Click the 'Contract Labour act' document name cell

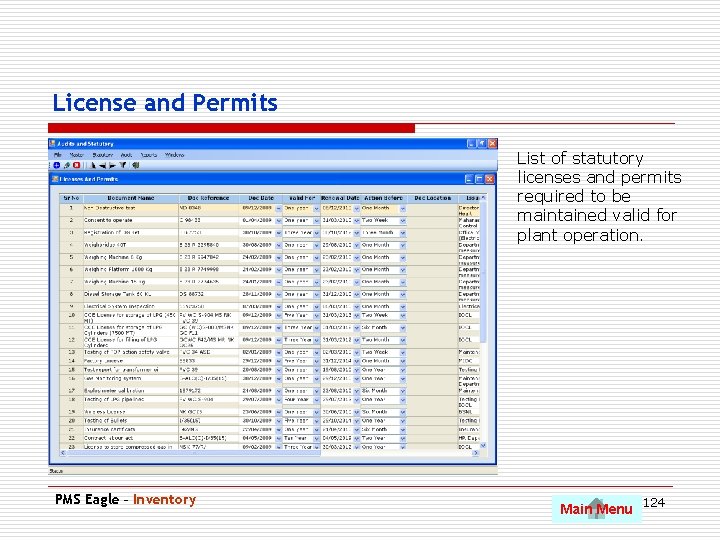pyautogui.click(x=130, y=439)
